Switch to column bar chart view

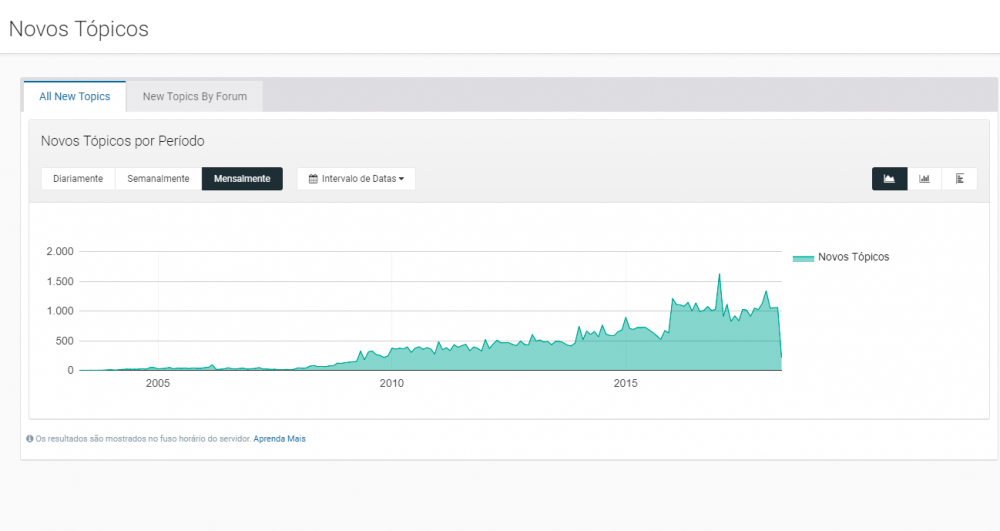tap(924, 179)
